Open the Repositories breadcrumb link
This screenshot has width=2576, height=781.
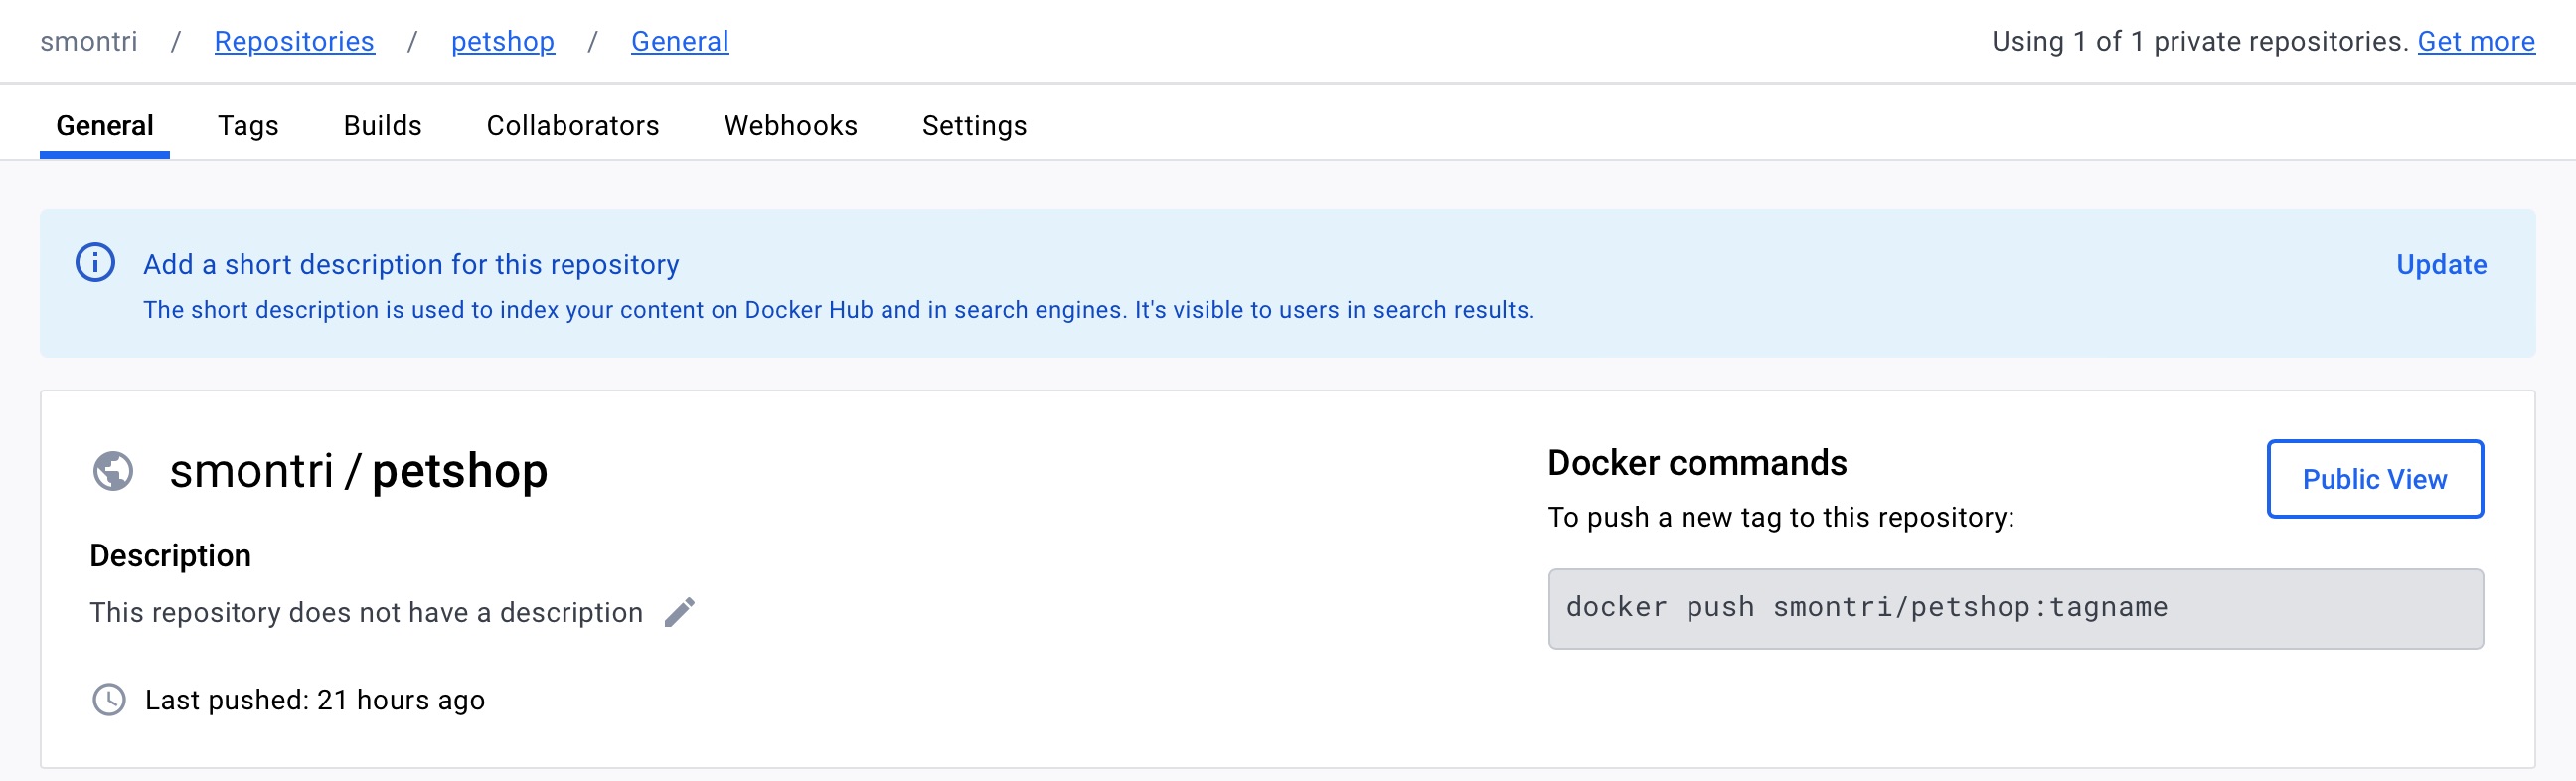pyautogui.click(x=294, y=41)
